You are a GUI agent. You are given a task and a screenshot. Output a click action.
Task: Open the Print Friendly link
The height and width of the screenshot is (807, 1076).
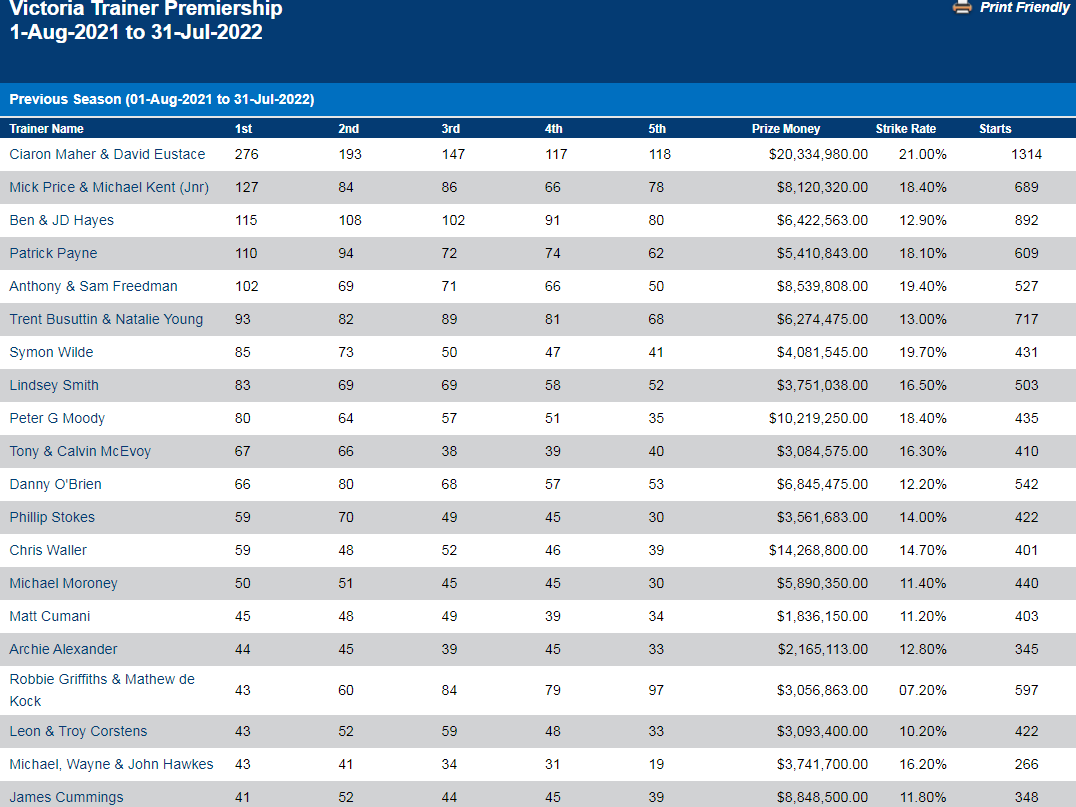(1024, 7)
